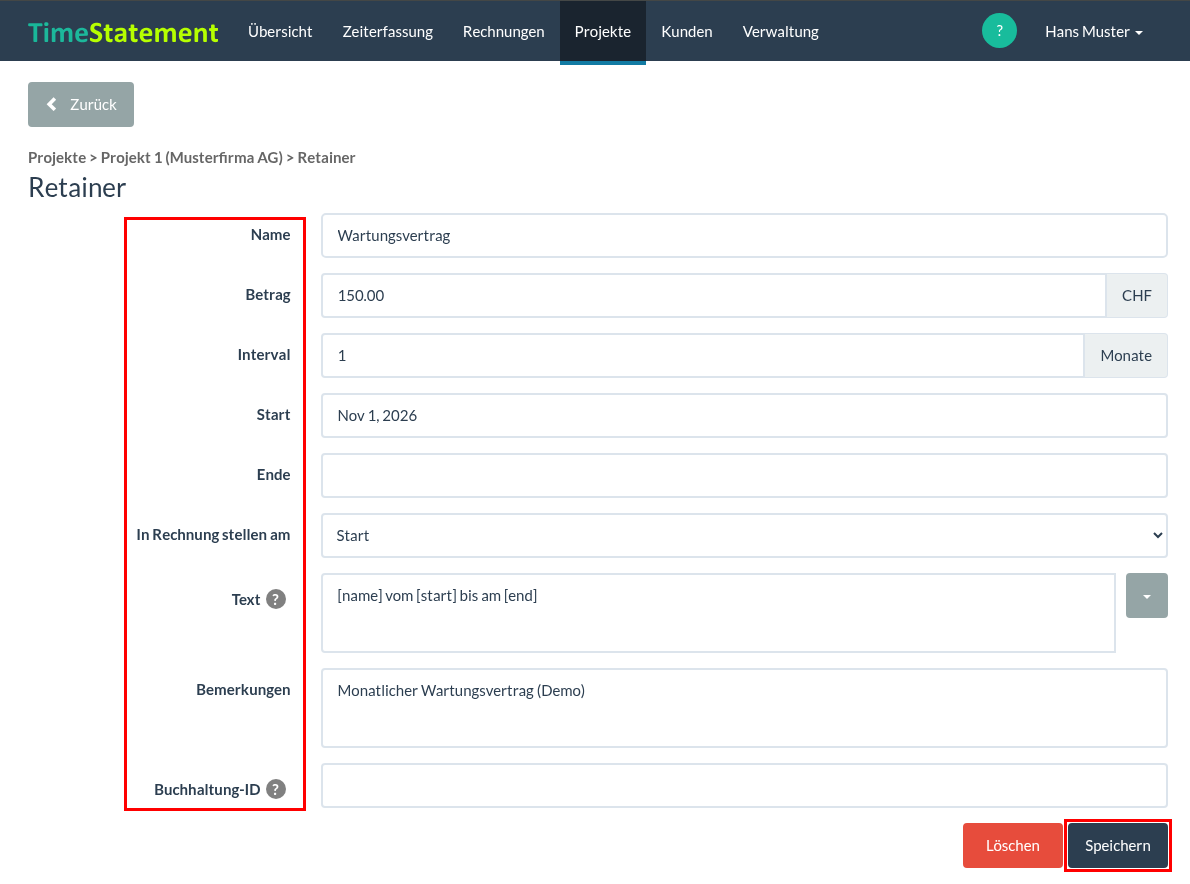Open the Zeiterfassung menu
Image resolution: width=1190 pixels, height=884 pixels.
387,32
